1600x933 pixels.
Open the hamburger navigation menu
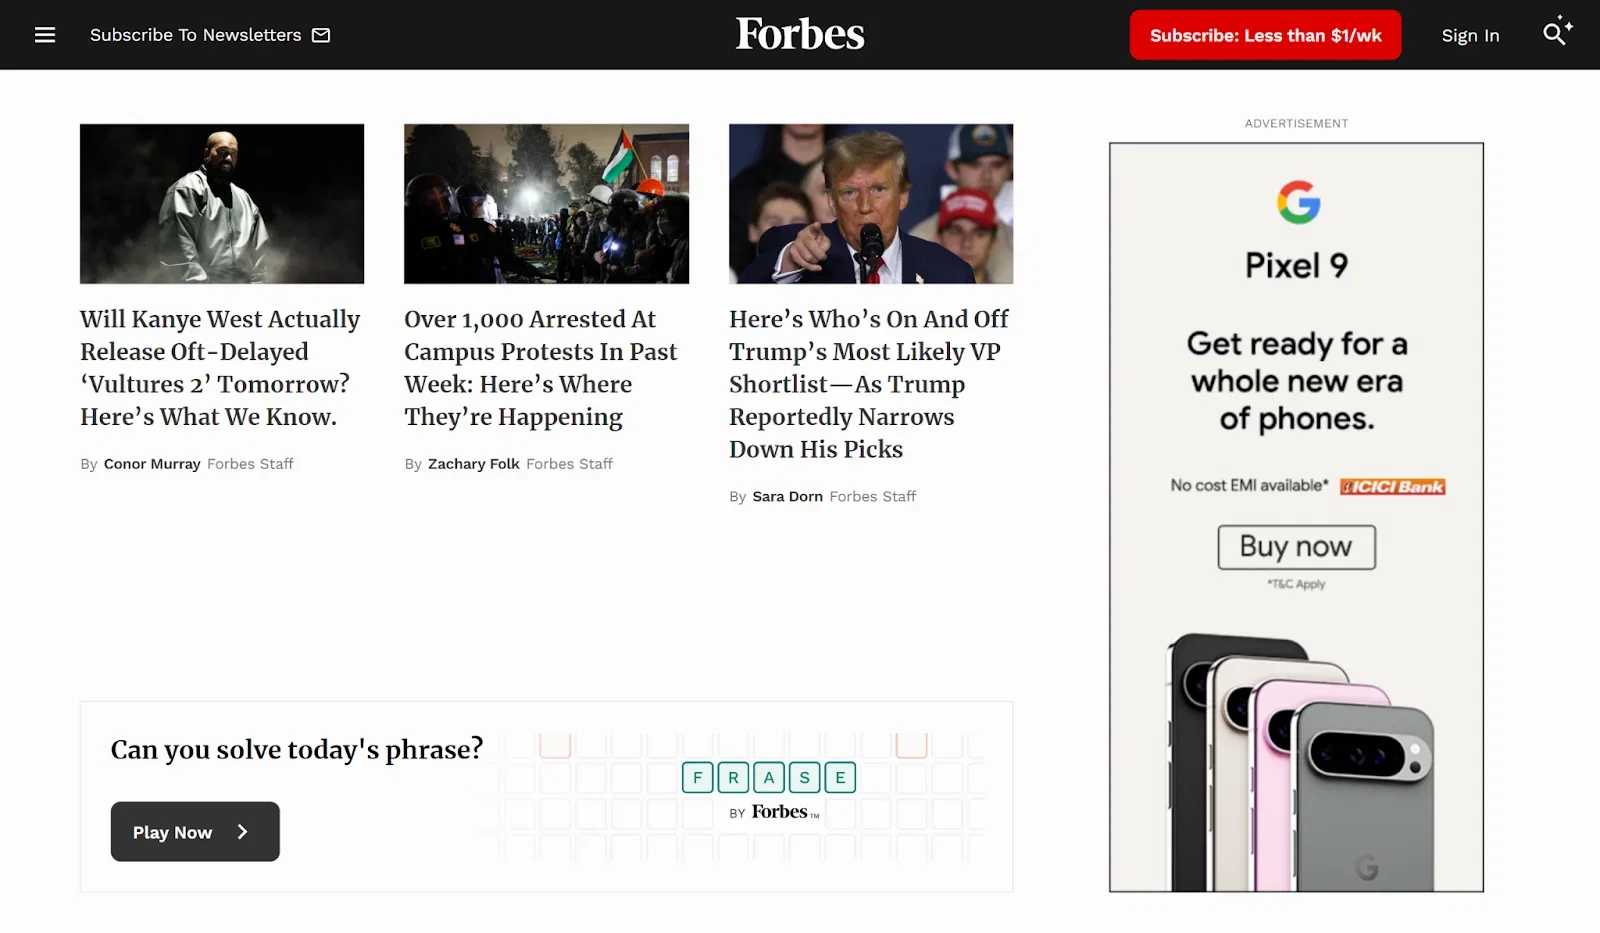pyautogui.click(x=45, y=35)
